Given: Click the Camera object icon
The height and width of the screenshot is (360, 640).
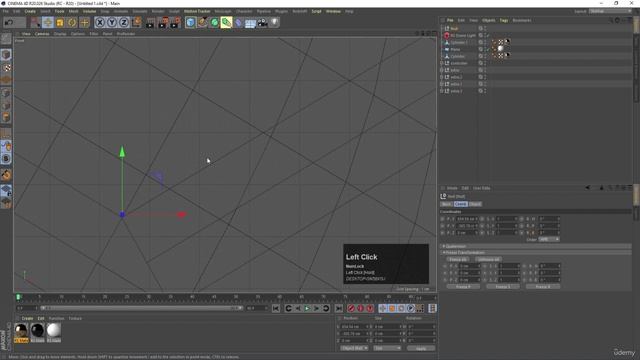Looking at the screenshot, I should [262, 22].
